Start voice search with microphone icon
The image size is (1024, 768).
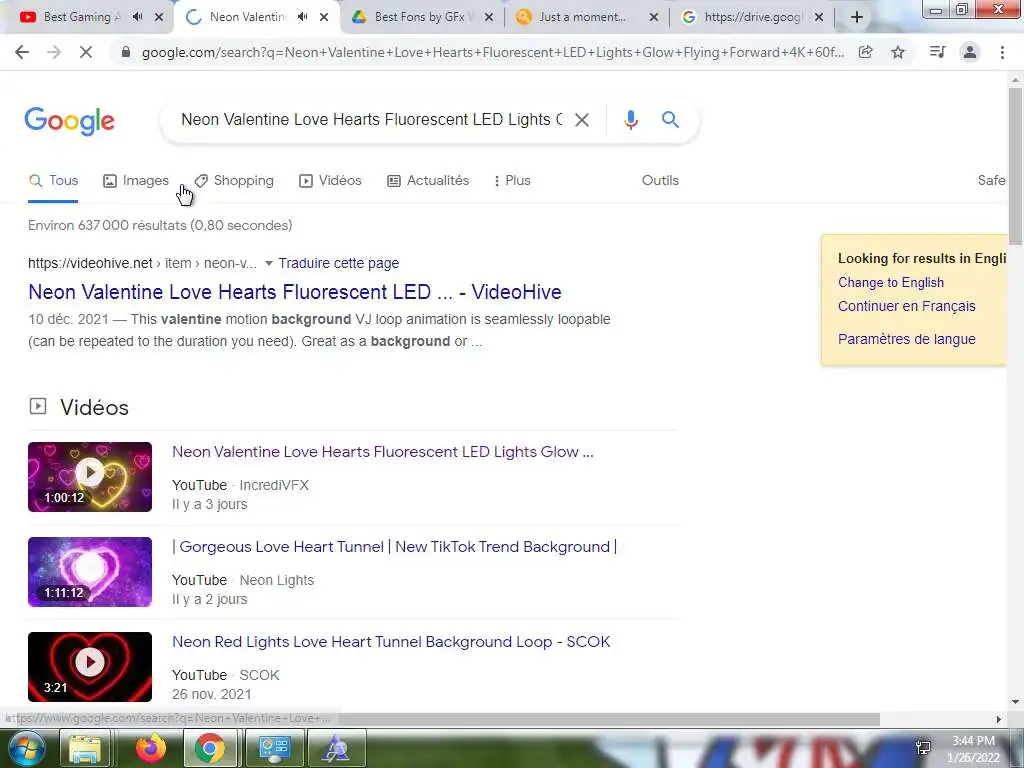click(x=630, y=120)
